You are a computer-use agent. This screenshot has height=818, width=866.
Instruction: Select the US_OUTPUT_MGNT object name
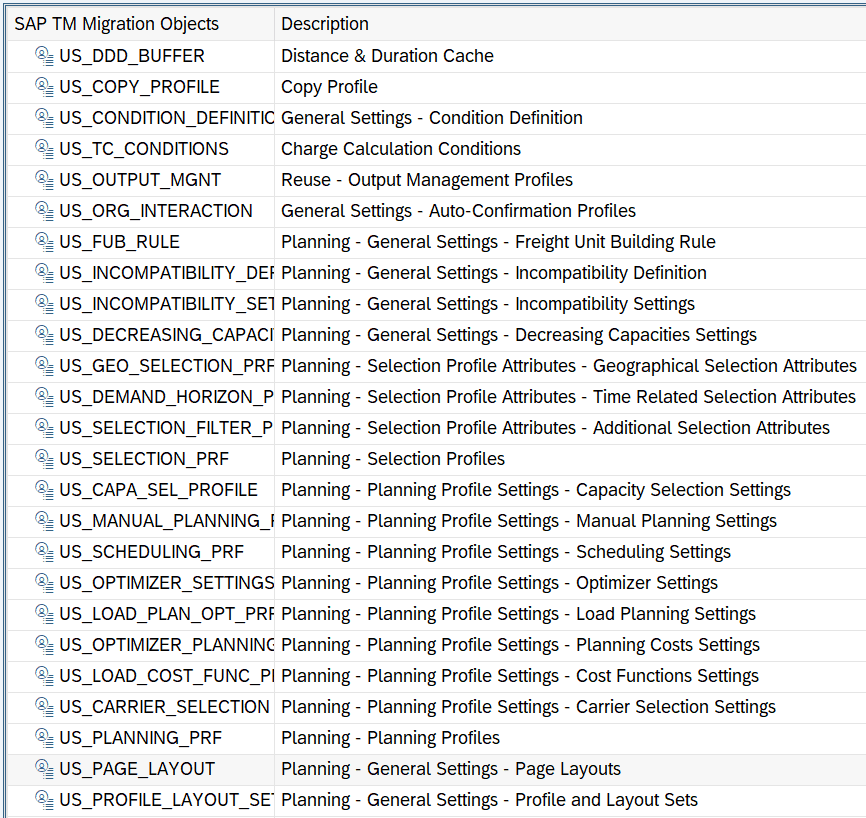point(140,180)
